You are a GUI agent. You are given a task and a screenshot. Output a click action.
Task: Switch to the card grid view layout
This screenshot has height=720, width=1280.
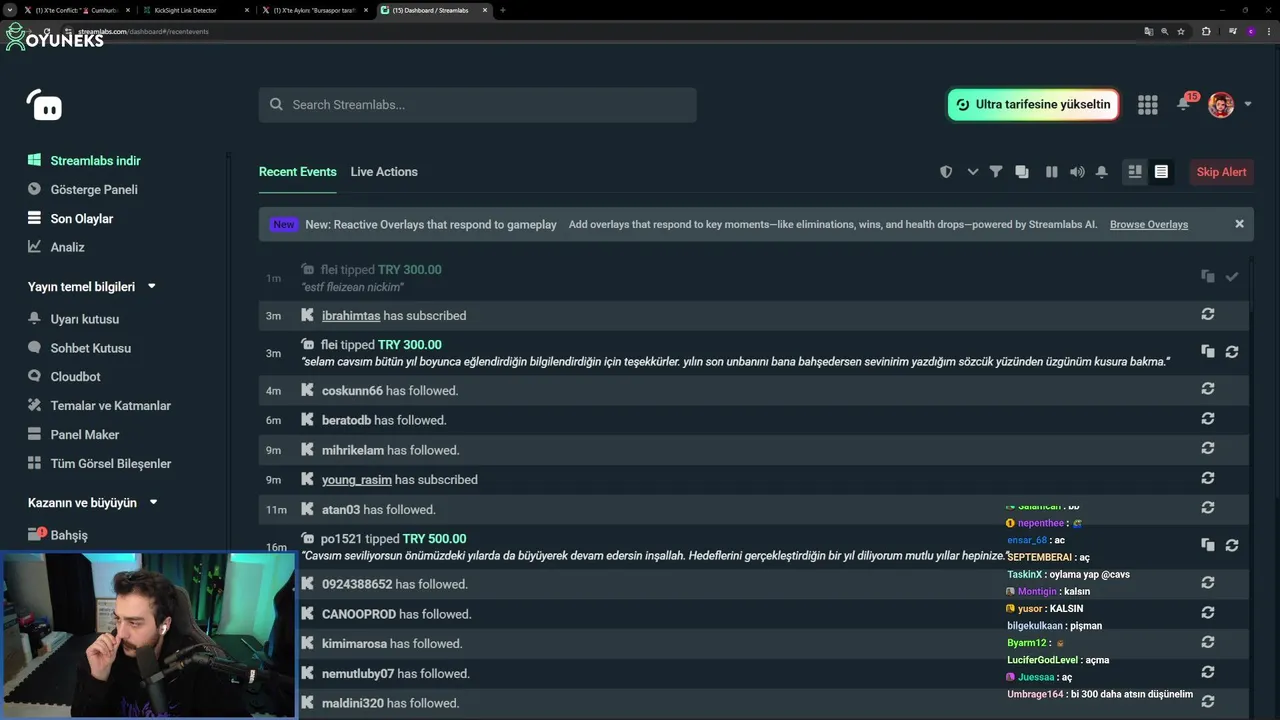1135,172
